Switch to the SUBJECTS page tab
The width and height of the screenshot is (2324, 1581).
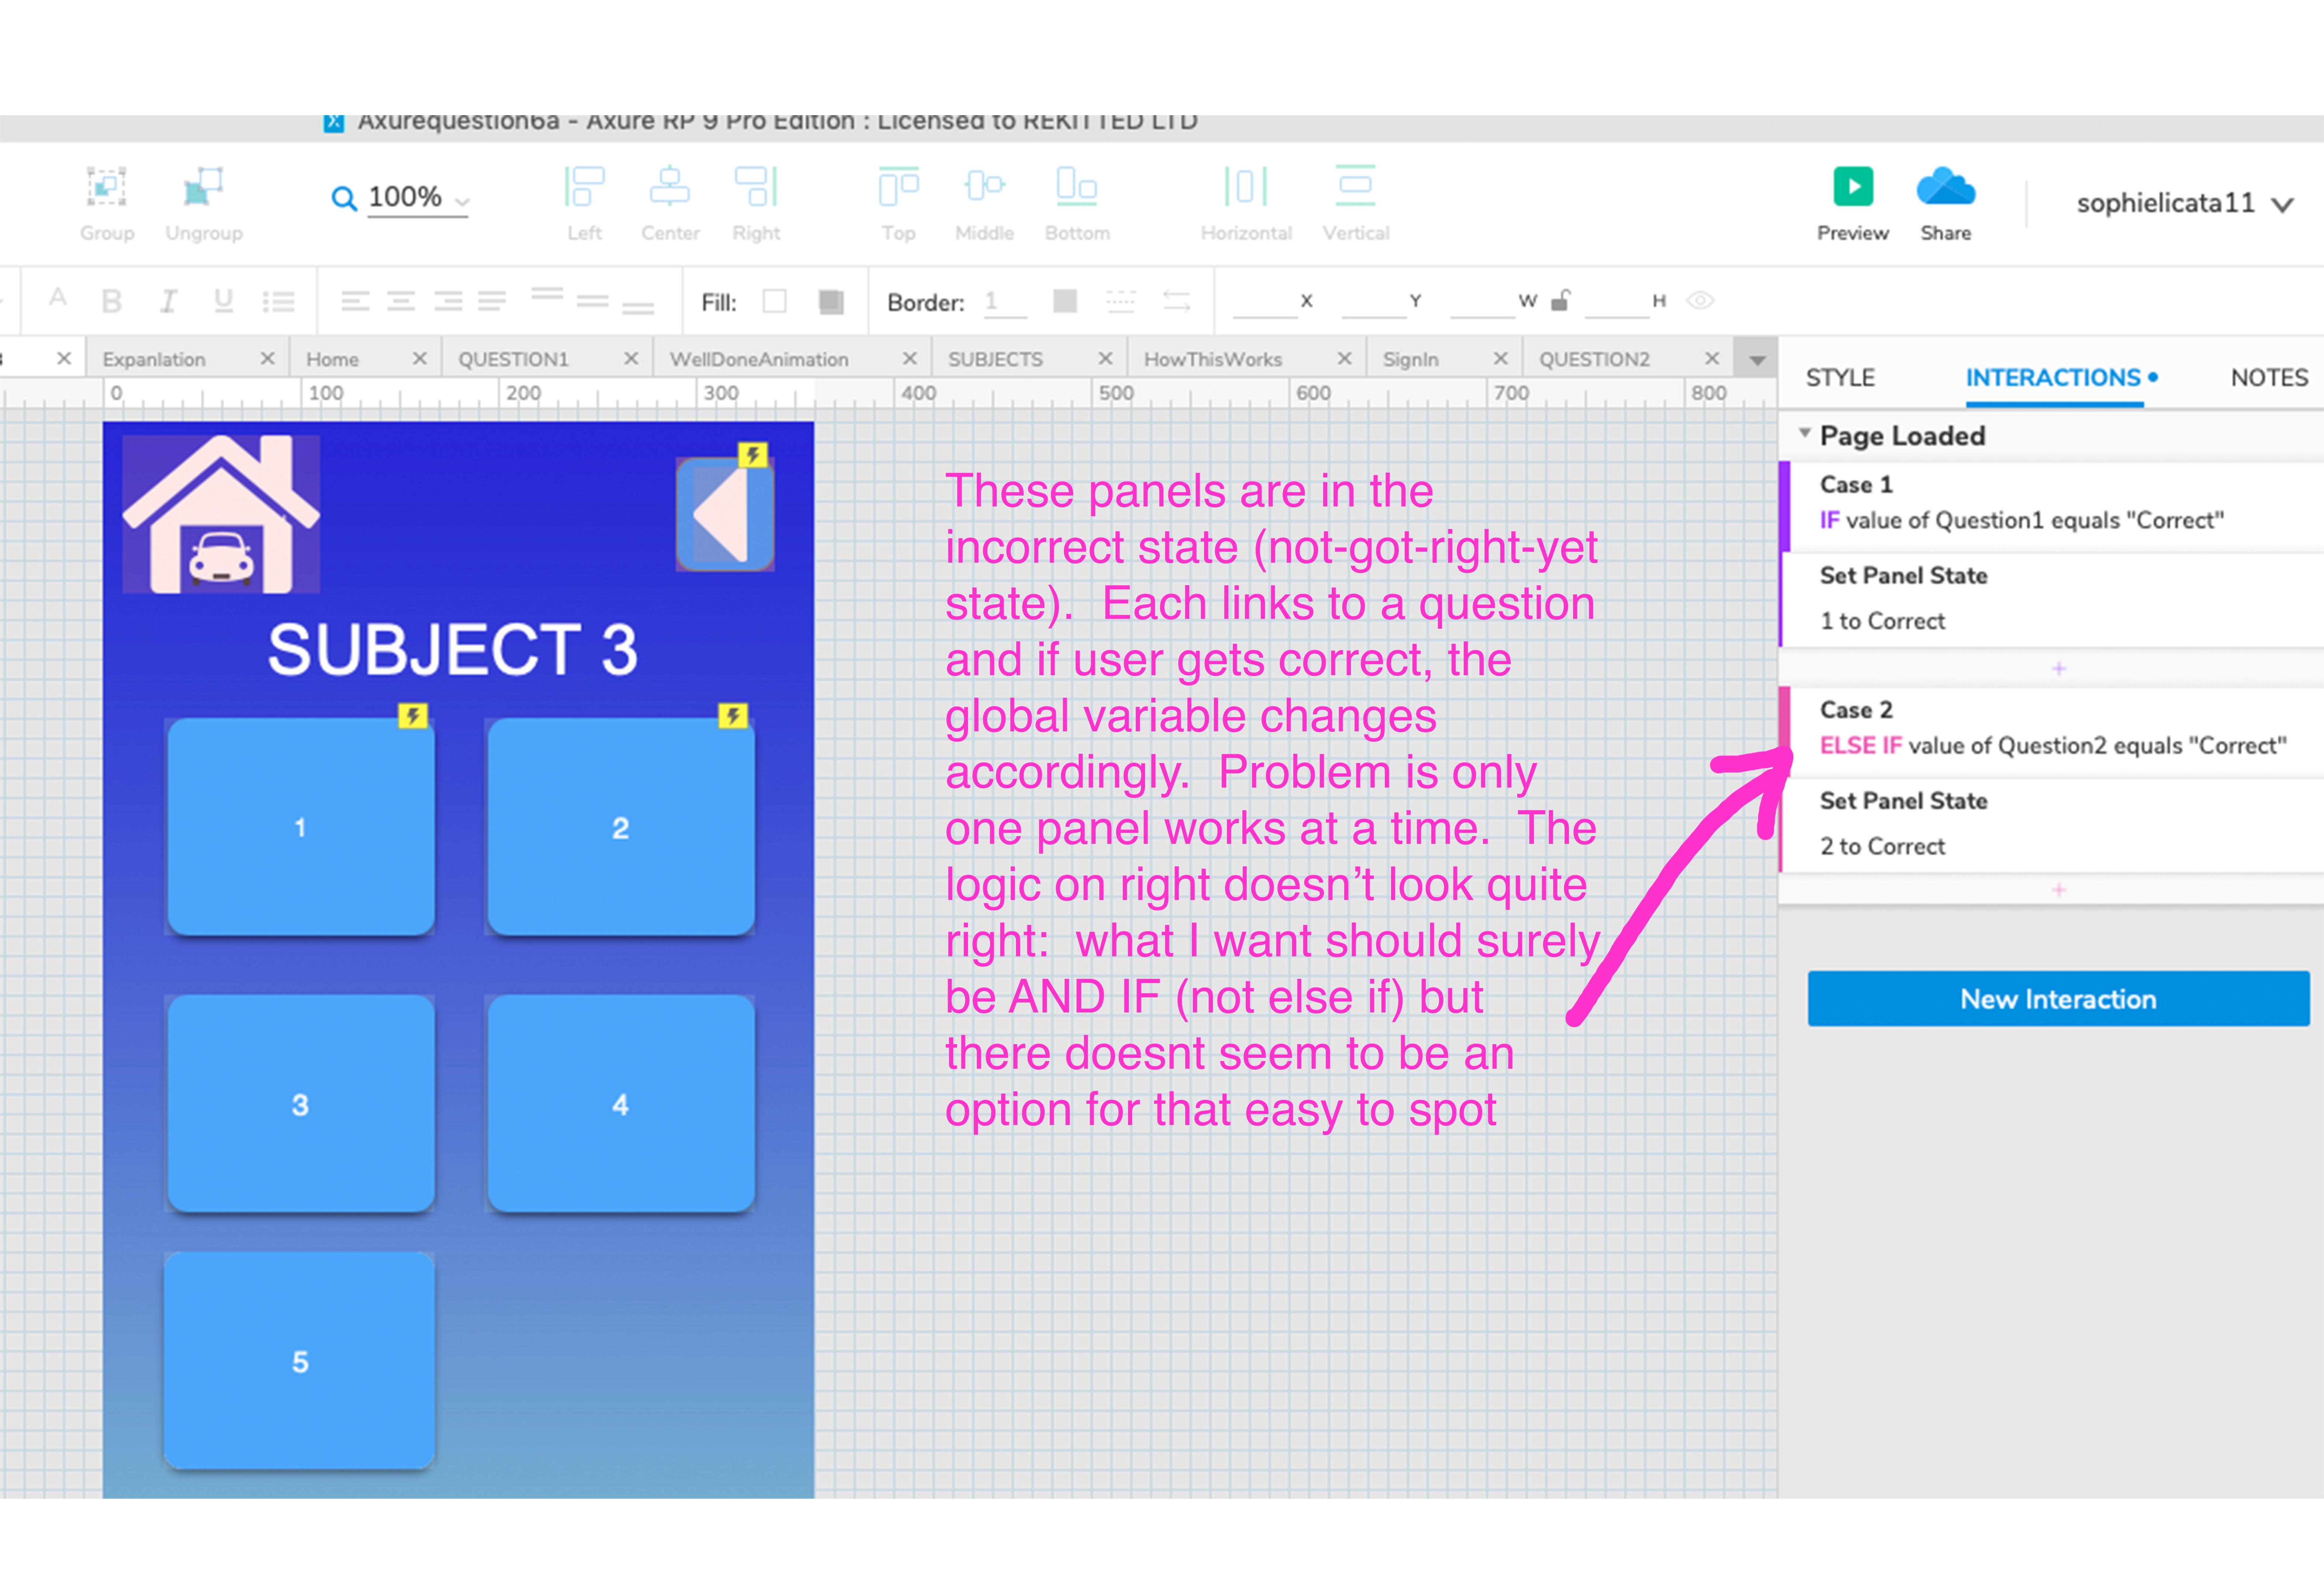point(996,358)
